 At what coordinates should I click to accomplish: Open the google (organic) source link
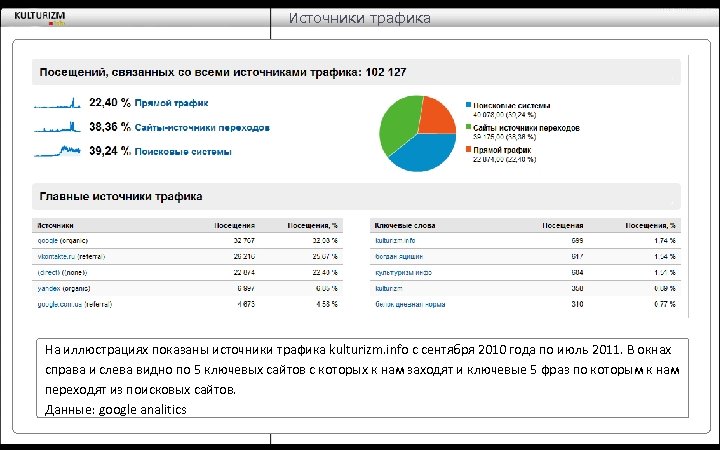point(62,241)
